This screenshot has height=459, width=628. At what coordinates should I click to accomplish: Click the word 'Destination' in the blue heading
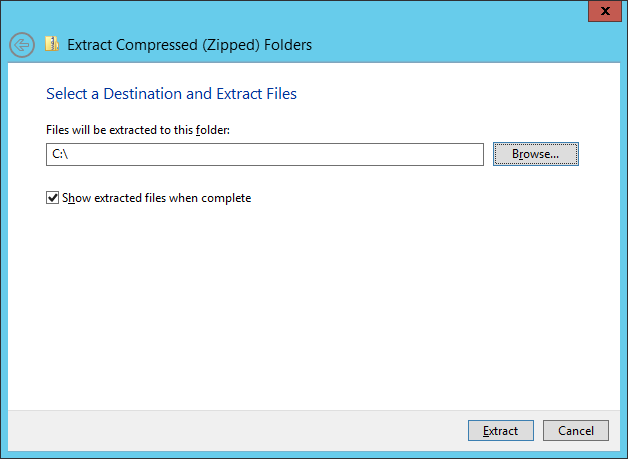(143, 94)
